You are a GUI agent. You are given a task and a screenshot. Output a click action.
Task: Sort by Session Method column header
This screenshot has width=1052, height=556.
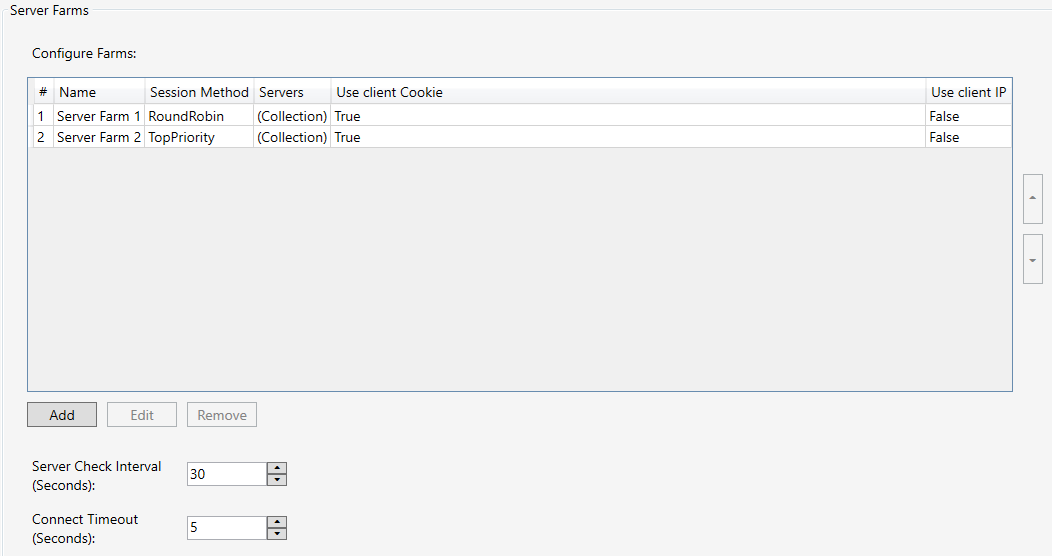point(199,92)
